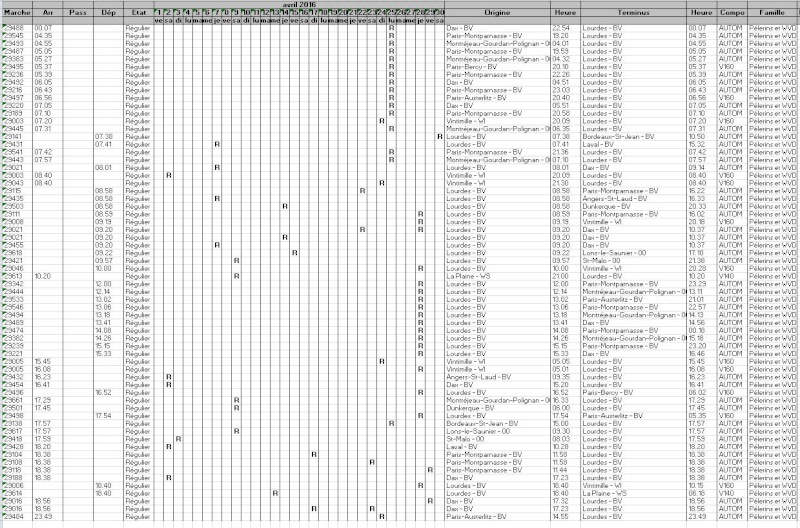Select the Famille column header
800x528 pixels.
771,12
